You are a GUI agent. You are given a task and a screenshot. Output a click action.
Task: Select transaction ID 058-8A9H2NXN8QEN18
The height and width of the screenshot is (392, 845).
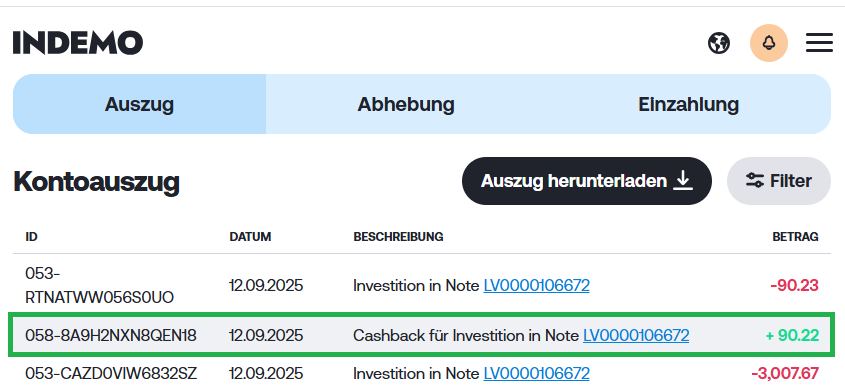110,336
